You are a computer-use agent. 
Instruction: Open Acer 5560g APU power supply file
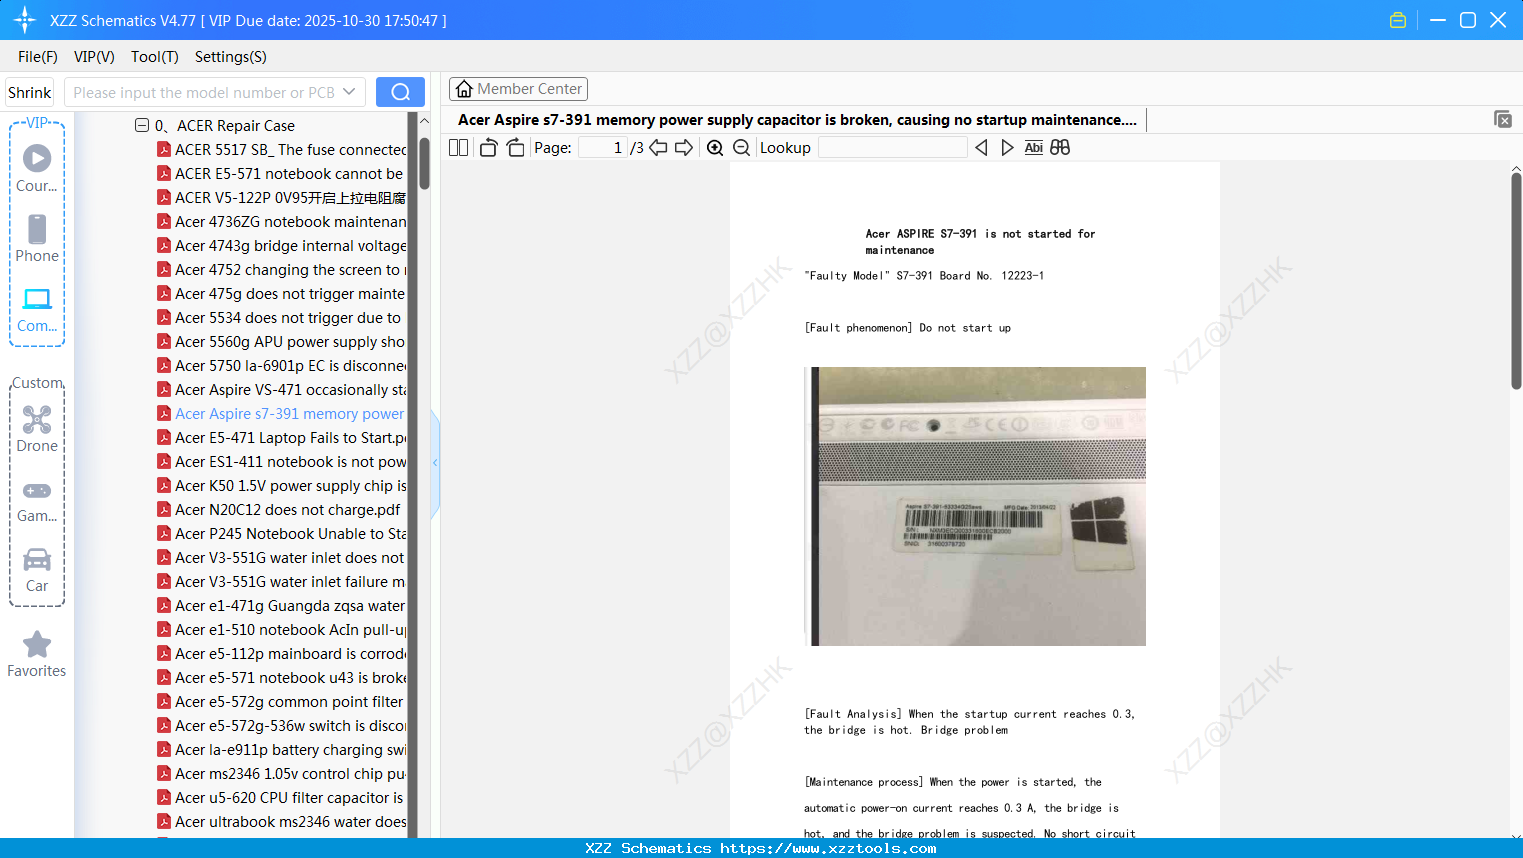click(x=281, y=342)
